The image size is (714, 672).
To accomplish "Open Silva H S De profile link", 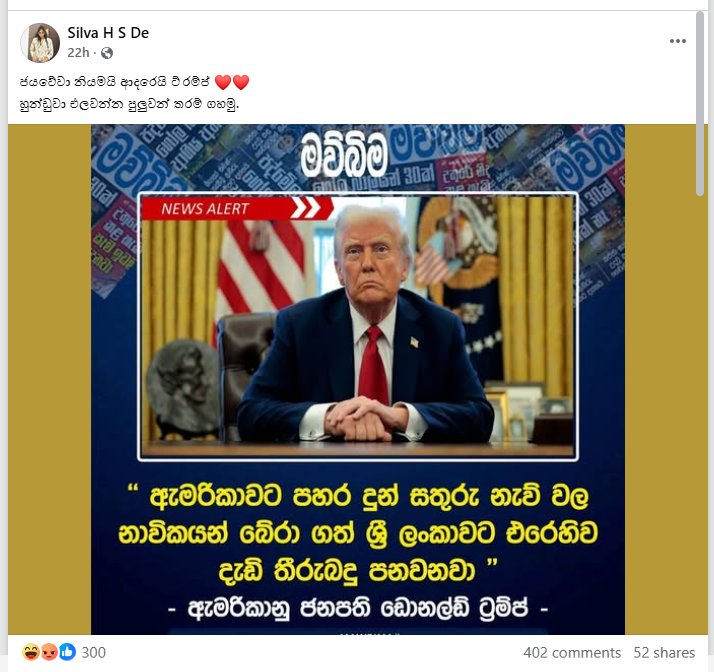I will (108, 33).
